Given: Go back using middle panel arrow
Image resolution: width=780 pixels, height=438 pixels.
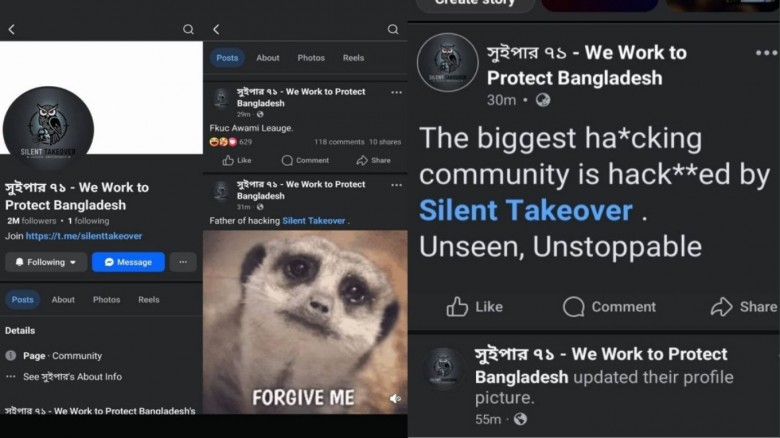Looking at the screenshot, I should coord(216,29).
